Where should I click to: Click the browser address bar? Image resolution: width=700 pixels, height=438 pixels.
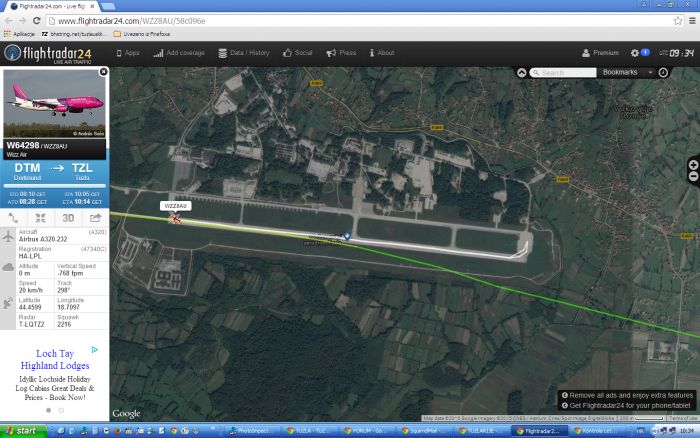coord(362,21)
